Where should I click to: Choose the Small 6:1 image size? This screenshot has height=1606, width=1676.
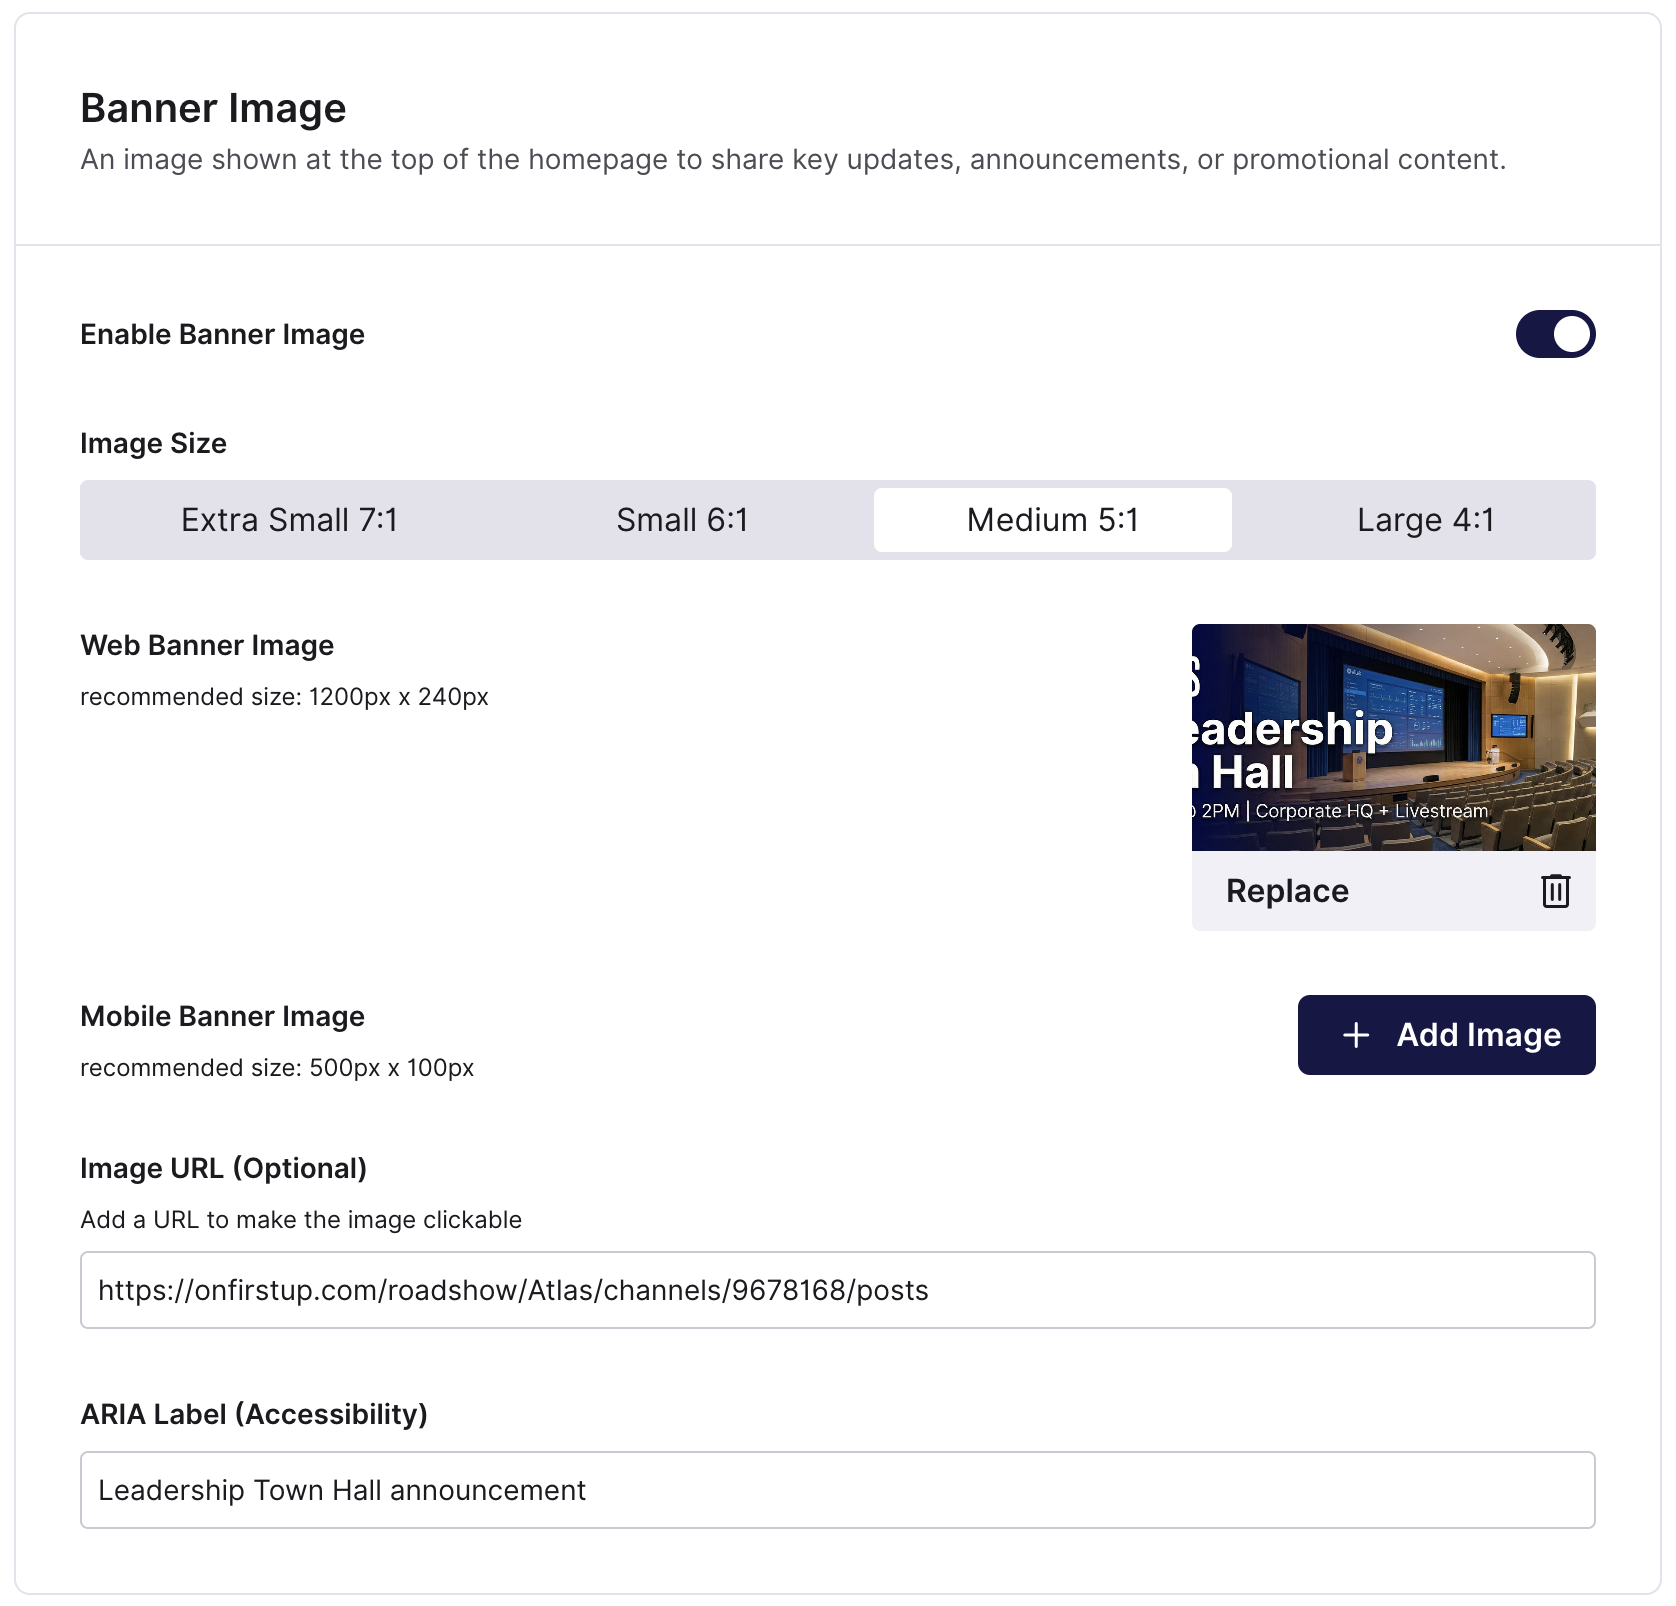682,520
